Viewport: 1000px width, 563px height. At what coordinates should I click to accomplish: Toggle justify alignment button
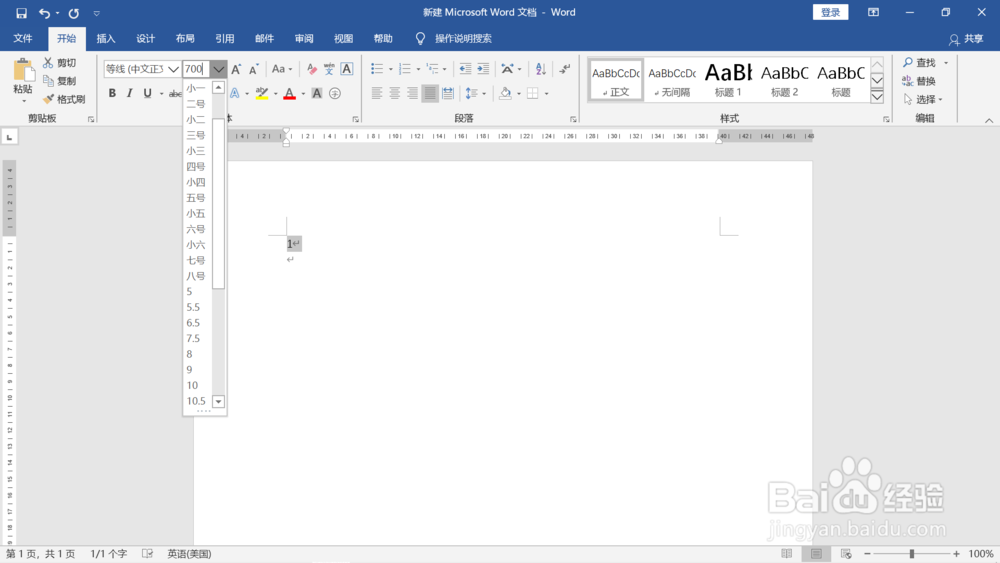click(x=430, y=94)
